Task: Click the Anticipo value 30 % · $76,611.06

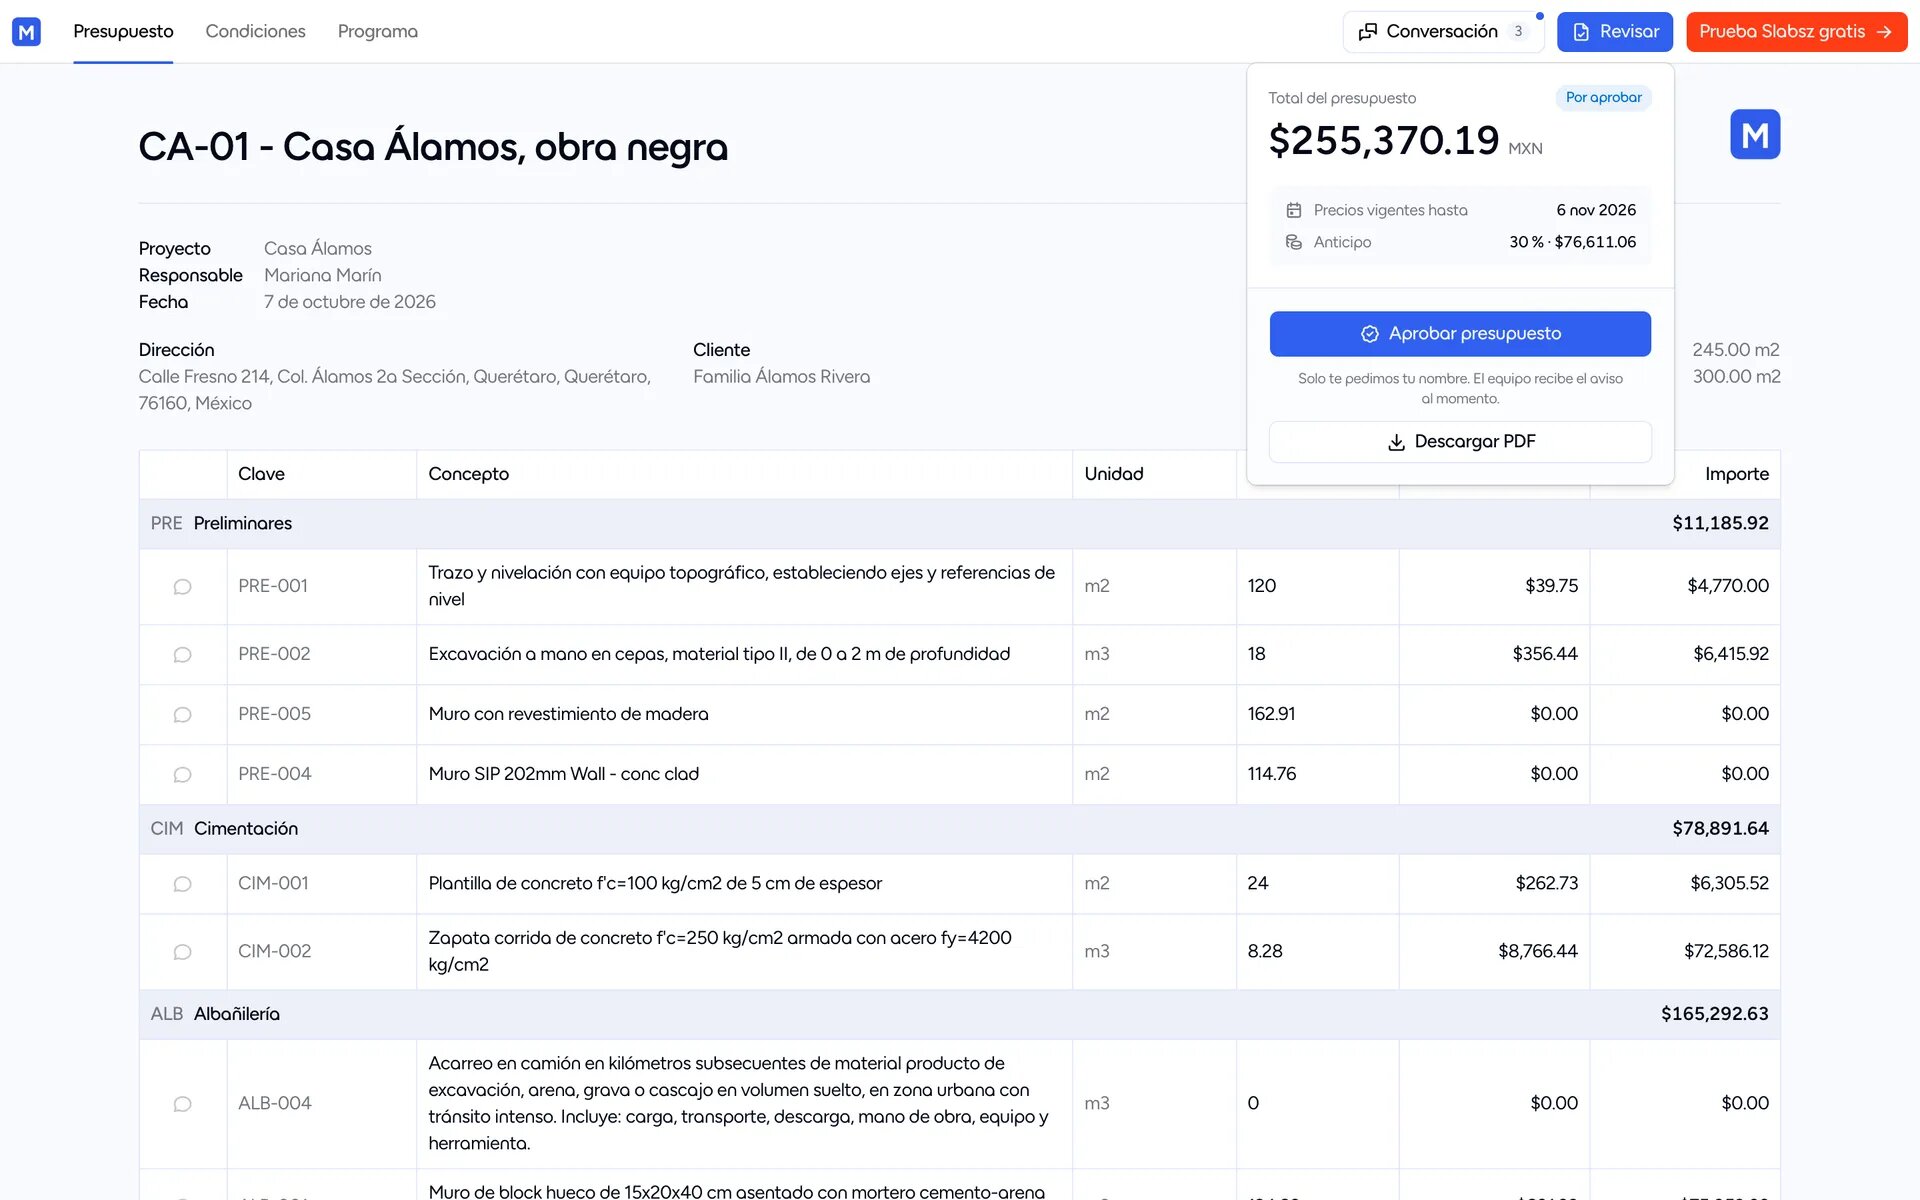Action: pyautogui.click(x=1572, y=242)
